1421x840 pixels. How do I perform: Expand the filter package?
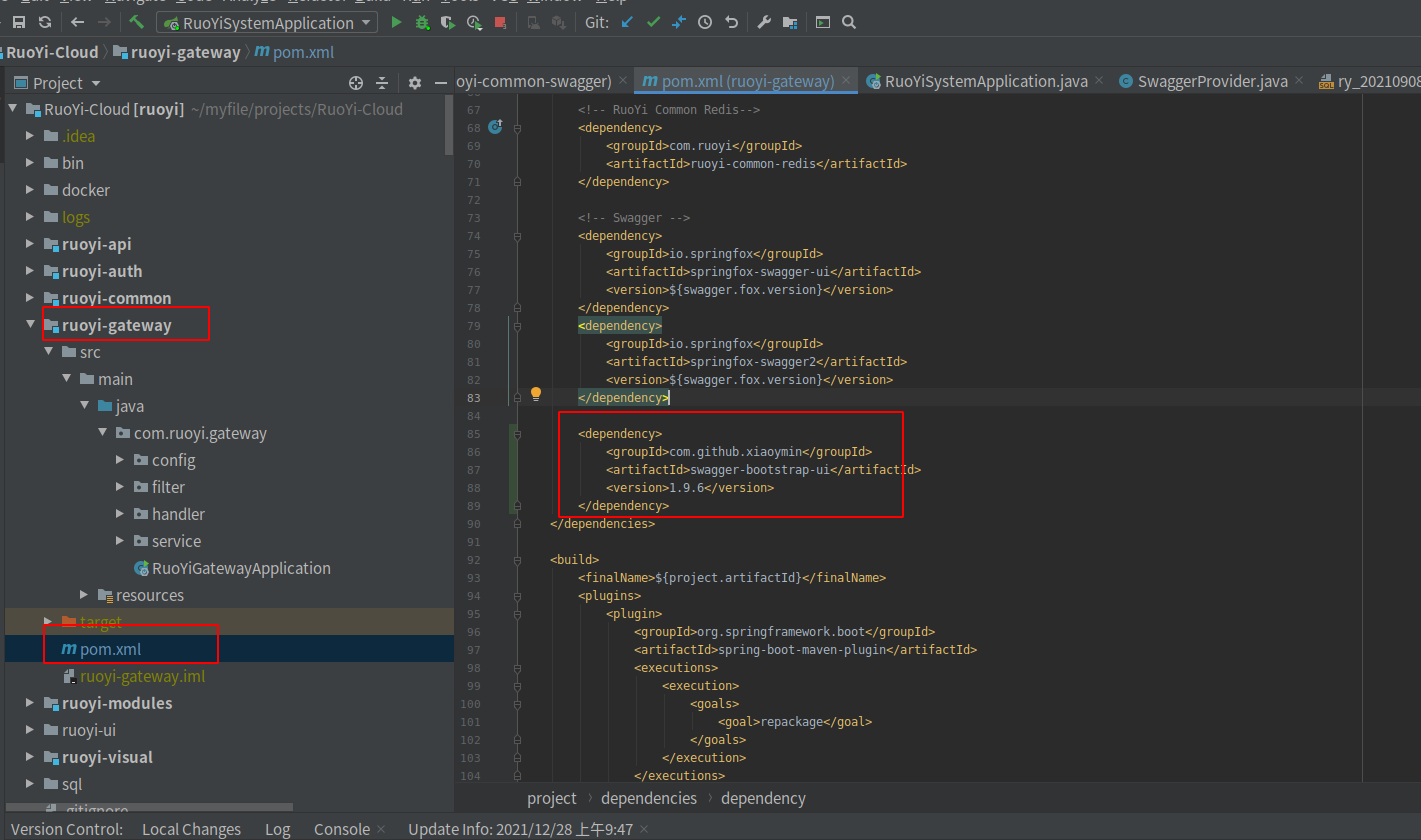(120, 487)
